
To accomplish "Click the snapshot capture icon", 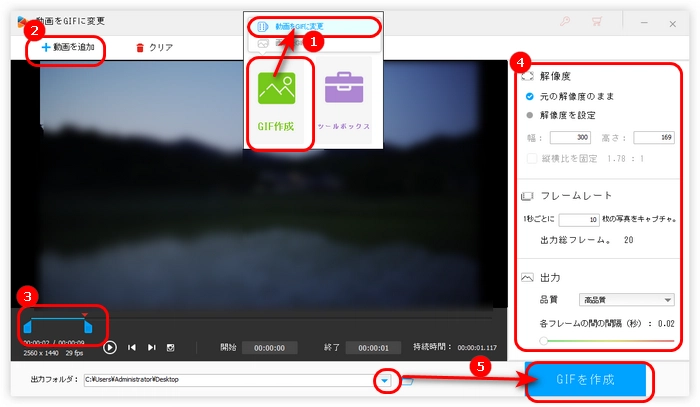I will tap(171, 347).
